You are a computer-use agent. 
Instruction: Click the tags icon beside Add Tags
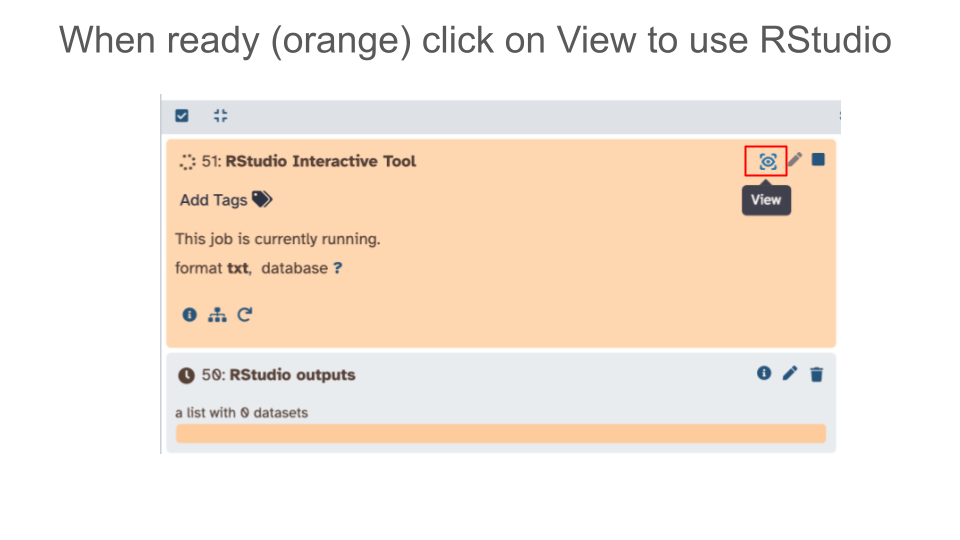[x=261, y=200]
